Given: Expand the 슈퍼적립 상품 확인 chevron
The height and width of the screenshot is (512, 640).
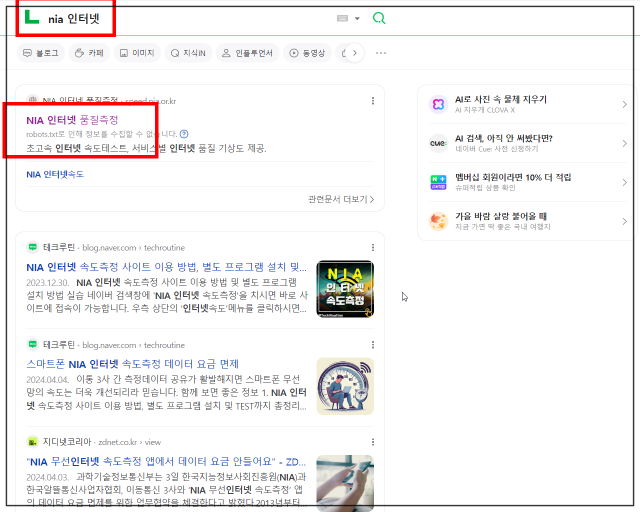Looking at the screenshot, I should coord(624,183).
